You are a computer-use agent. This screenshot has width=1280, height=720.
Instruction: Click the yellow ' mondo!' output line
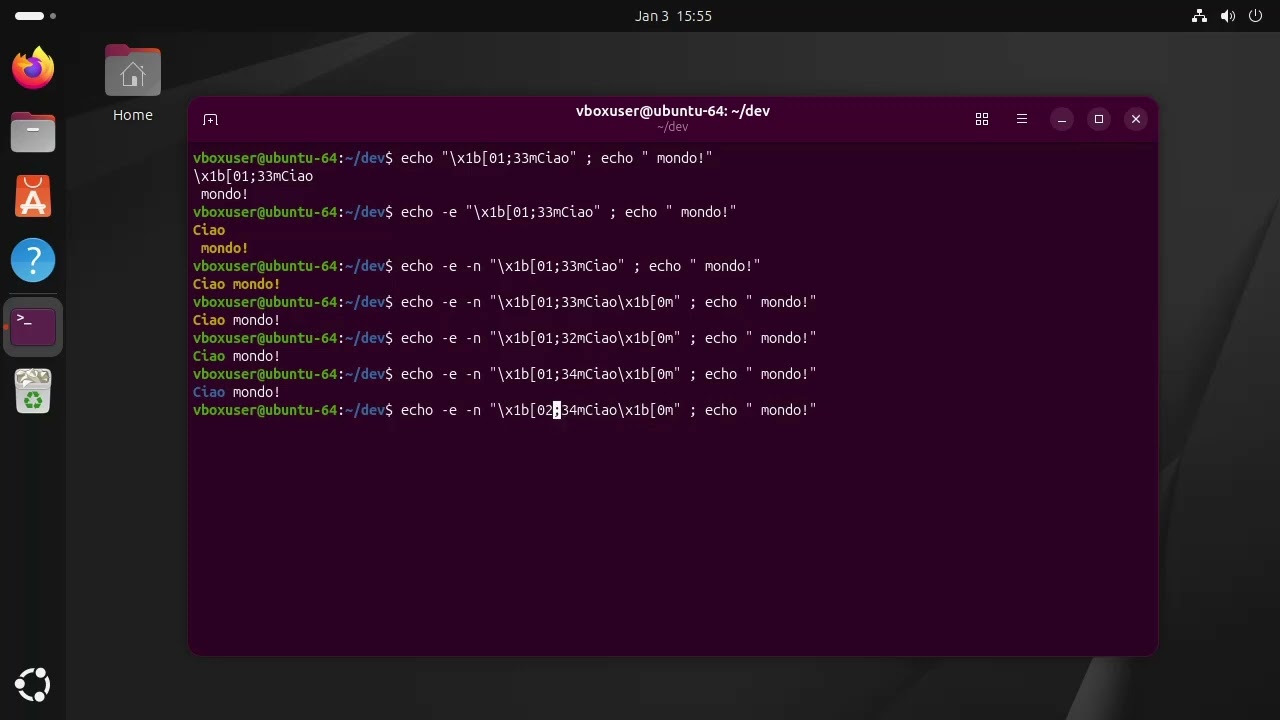[x=225, y=248]
